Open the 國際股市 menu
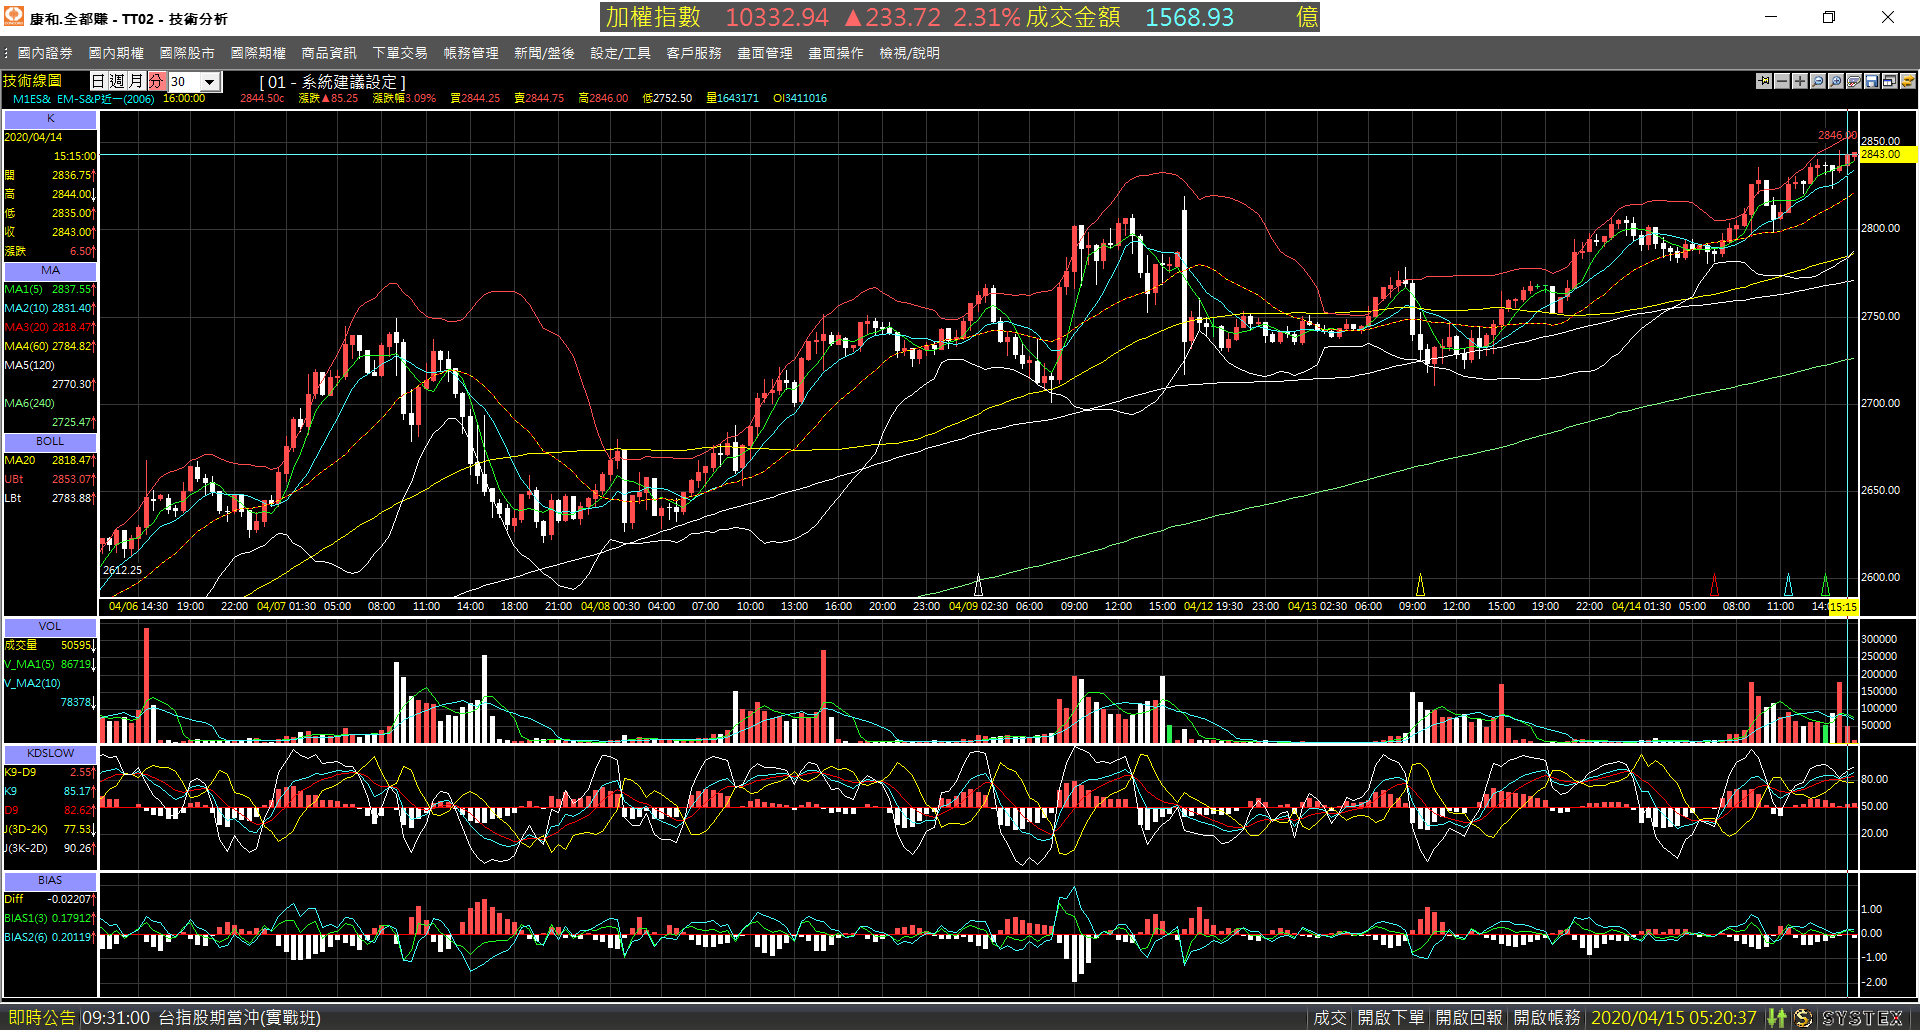Screen dimensions: 1920x1030 [187, 53]
